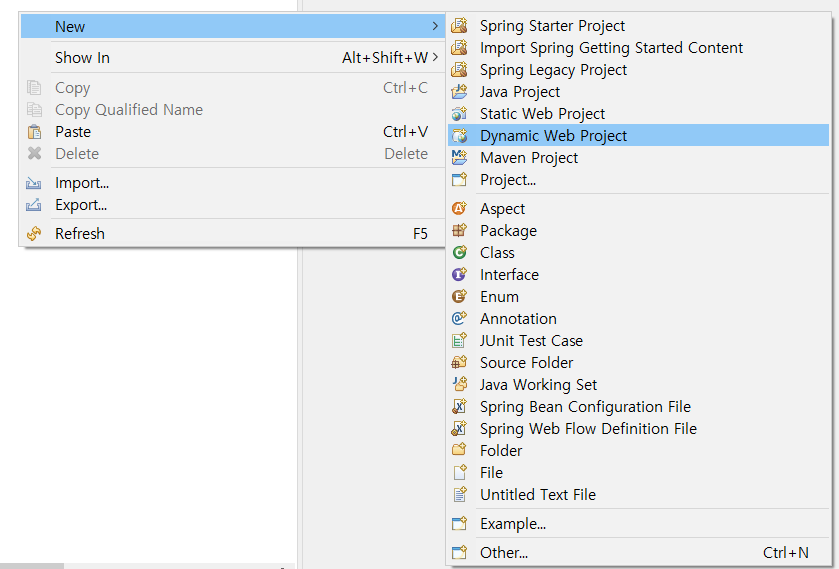
Task: Choose Export... from the context menu
Action: click(x=233, y=205)
